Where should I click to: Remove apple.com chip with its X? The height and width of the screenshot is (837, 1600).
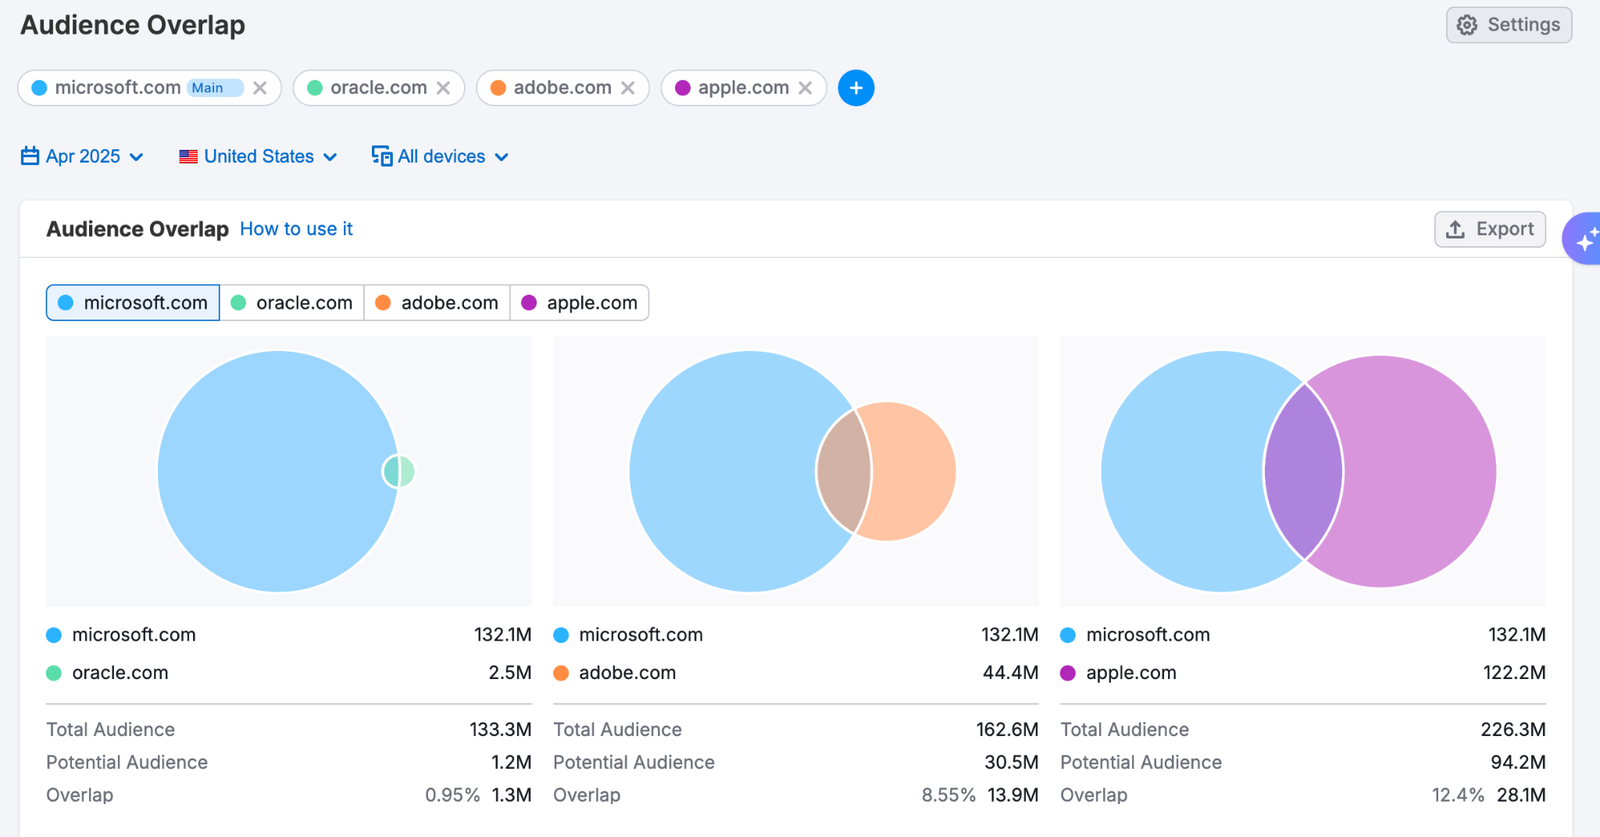tap(805, 88)
